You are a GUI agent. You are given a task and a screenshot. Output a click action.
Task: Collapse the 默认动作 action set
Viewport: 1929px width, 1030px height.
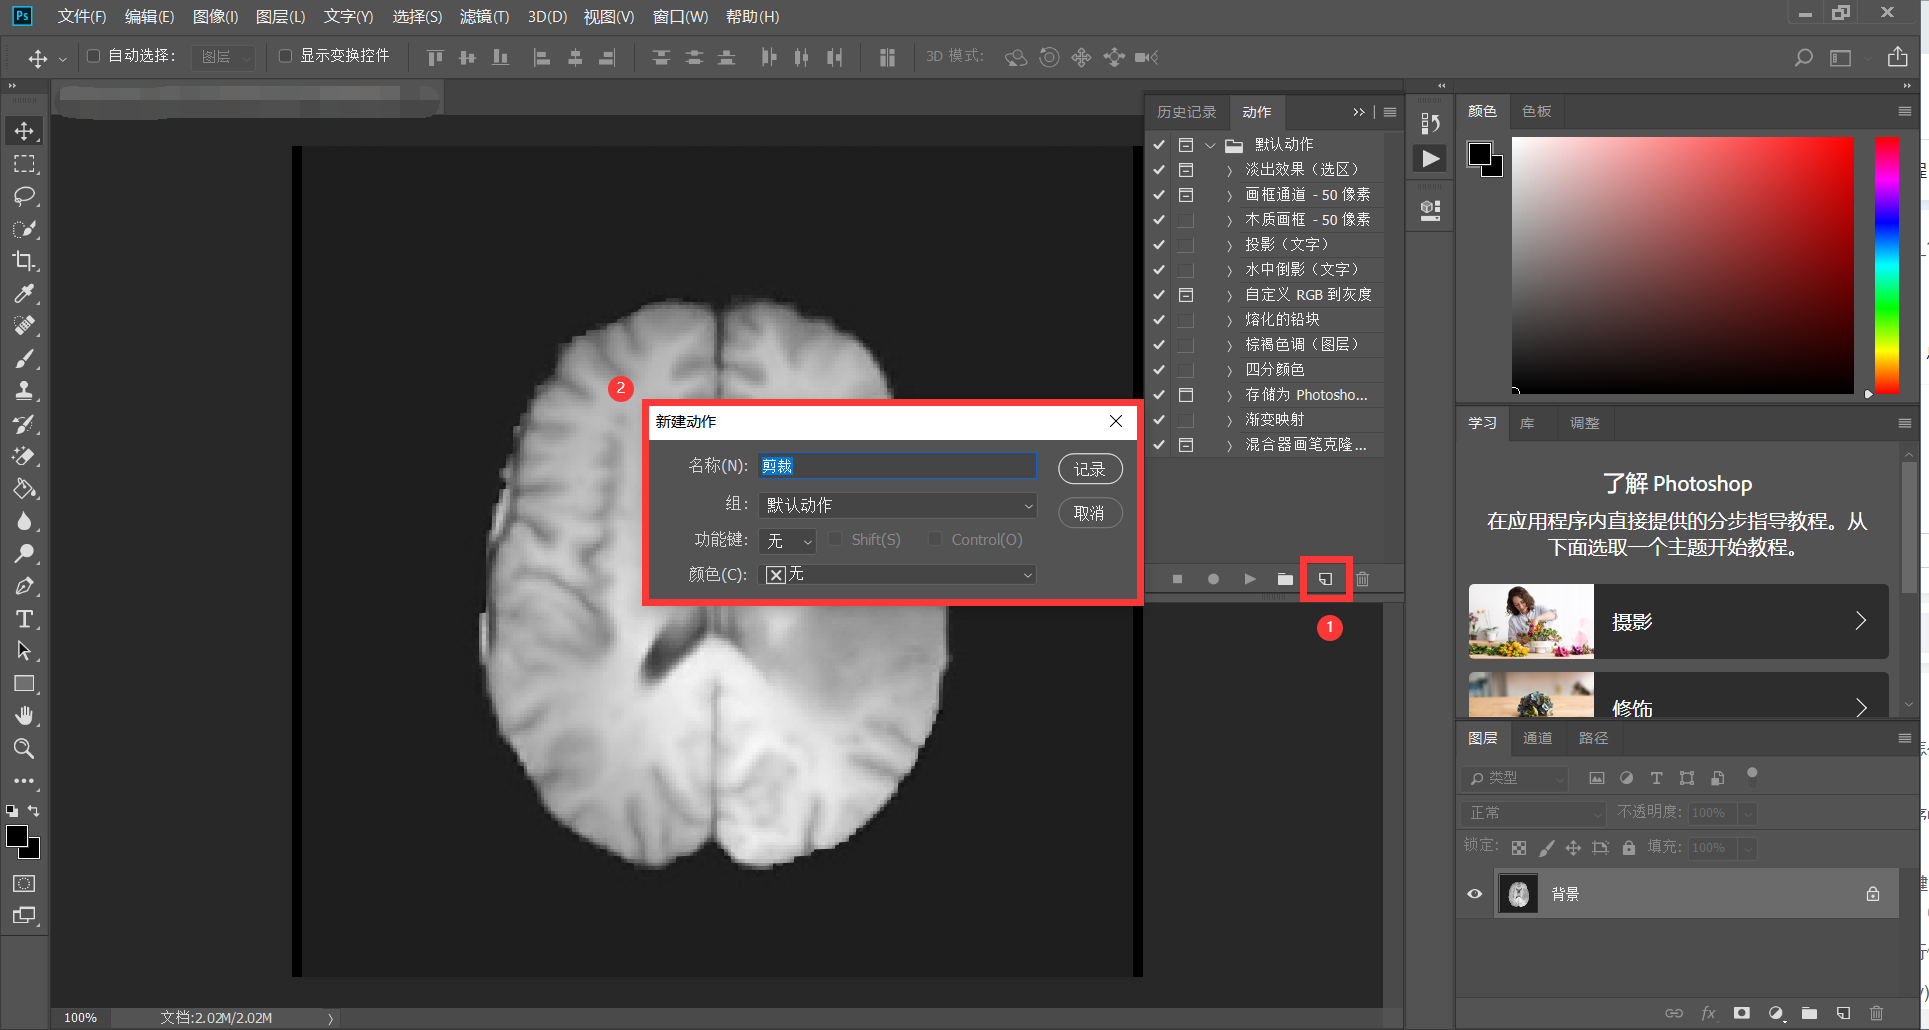(1210, 145)
